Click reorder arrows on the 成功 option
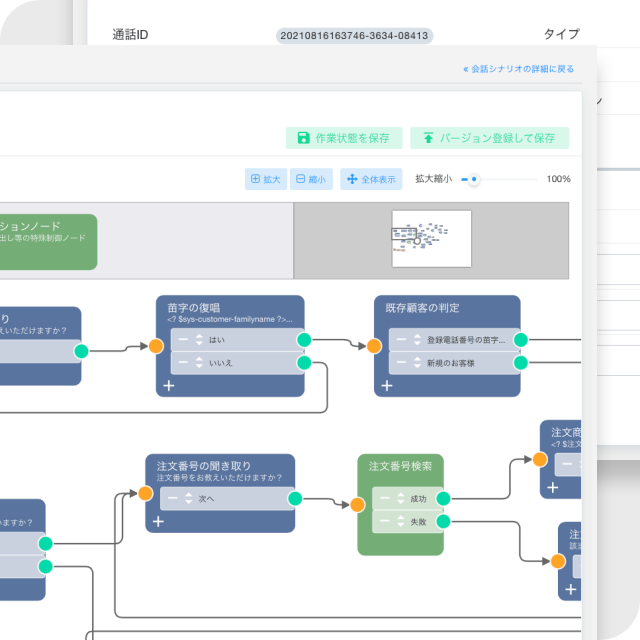Viewport: 640px width, 640px height. coord(399,498)
